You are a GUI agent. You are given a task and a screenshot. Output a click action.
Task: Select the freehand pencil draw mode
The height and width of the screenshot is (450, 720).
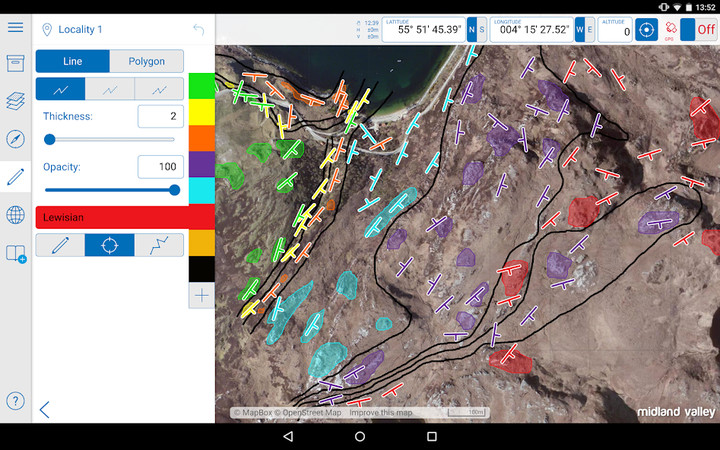click(x=60, y=245)
